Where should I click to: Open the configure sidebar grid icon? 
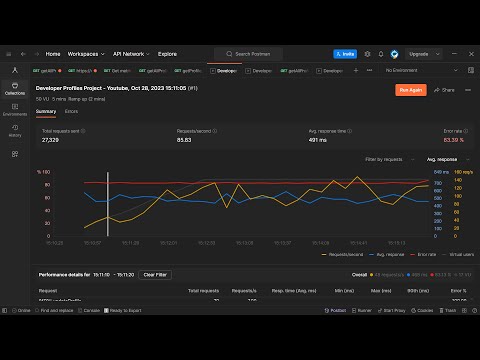(x=15, y=154)
